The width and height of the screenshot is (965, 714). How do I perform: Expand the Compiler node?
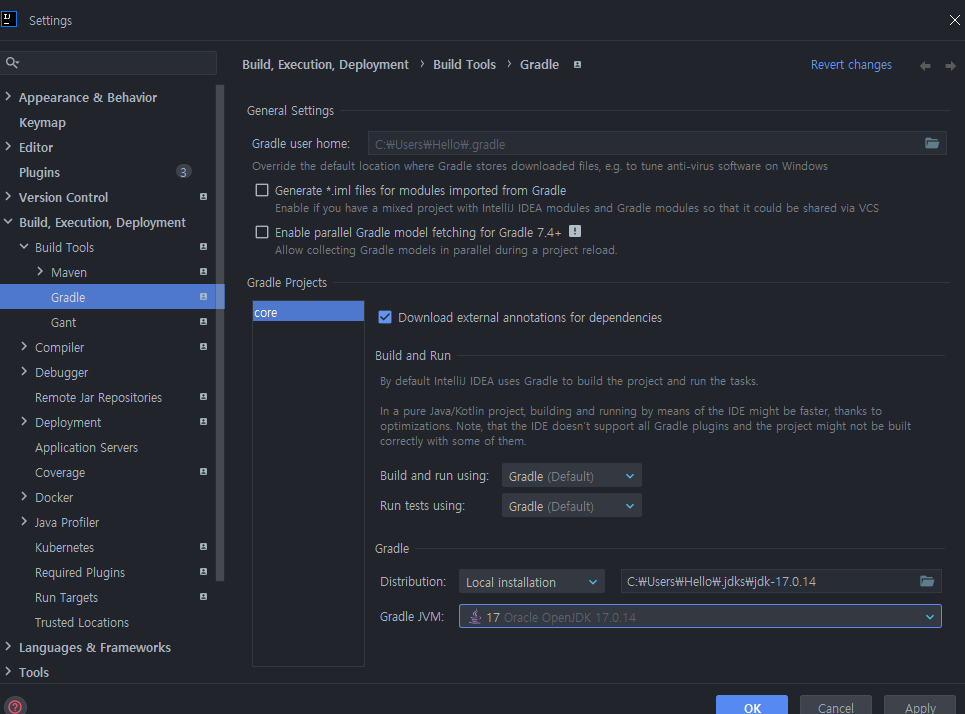[x=24, y=347]
